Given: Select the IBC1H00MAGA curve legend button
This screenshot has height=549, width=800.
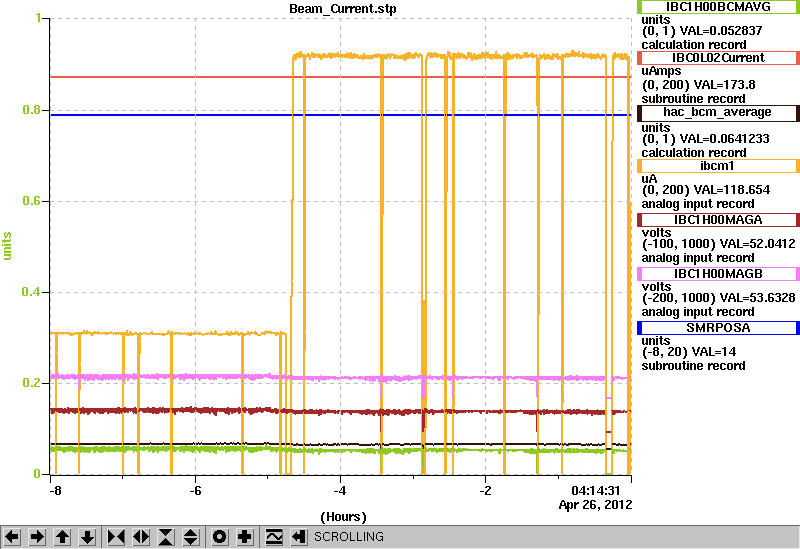Looking at the screenshot, I should click(x=718, y=220).
